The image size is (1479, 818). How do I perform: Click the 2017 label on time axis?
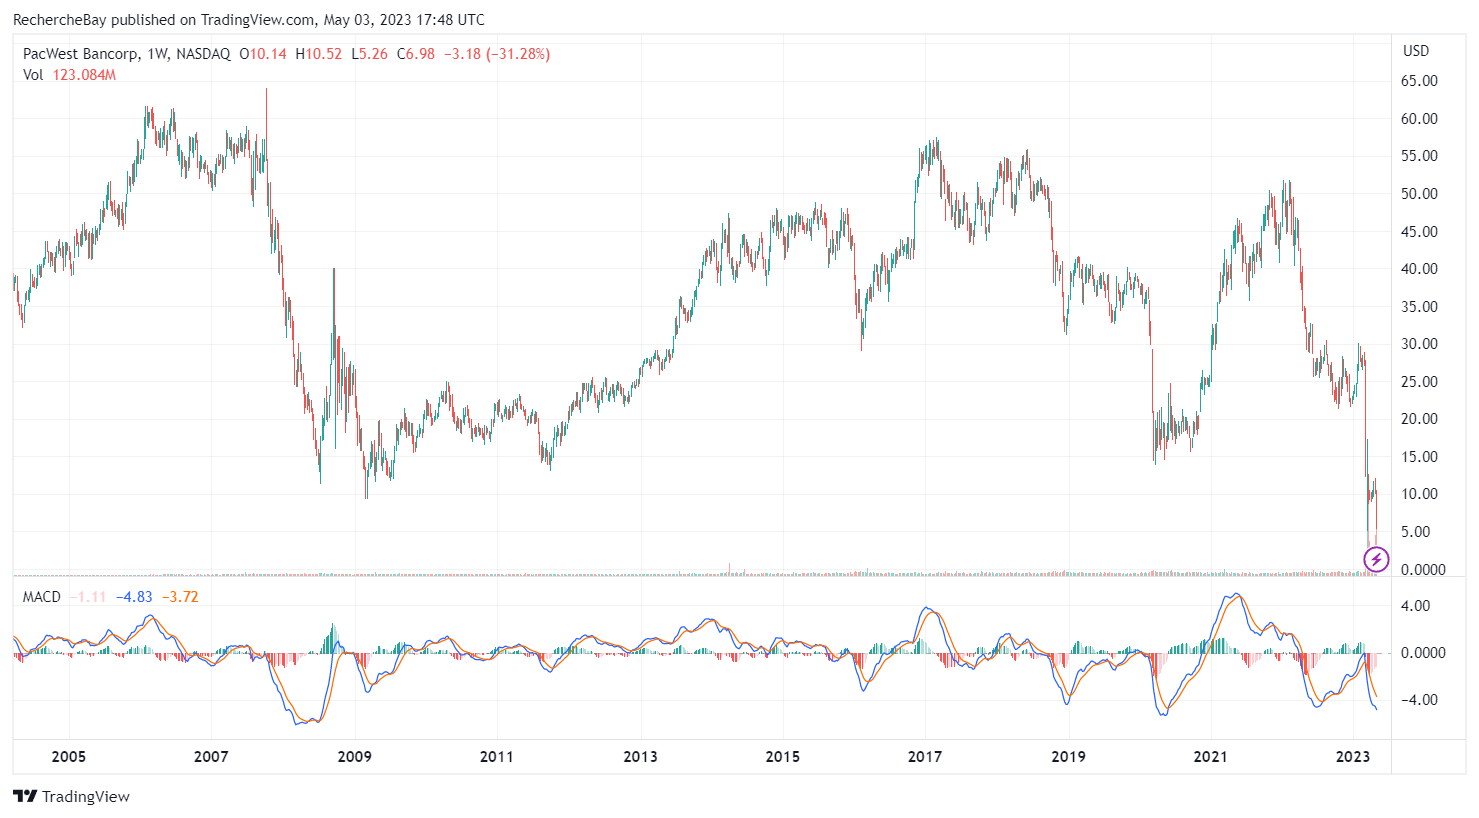[x=924, y=757]
